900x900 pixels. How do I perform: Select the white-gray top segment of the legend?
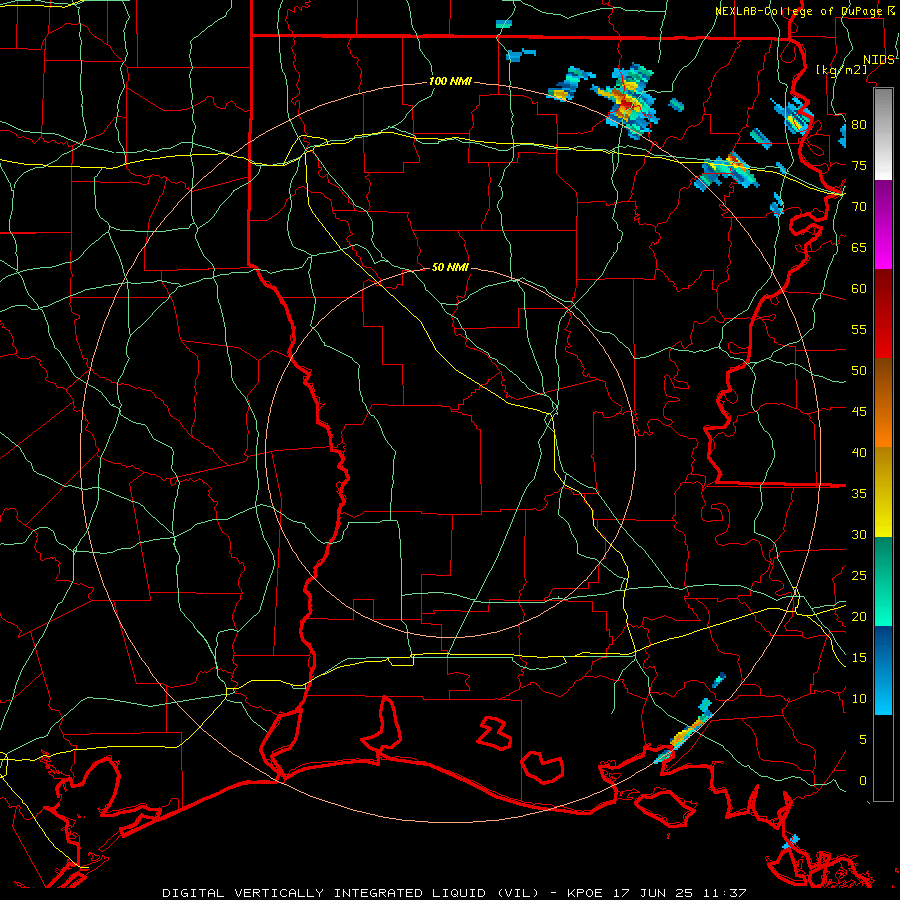883,134
